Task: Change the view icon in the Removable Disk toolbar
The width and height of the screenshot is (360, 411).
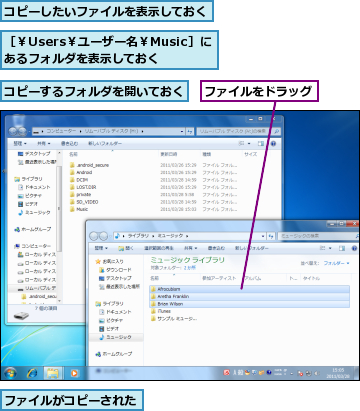Action: pos(241,144)
